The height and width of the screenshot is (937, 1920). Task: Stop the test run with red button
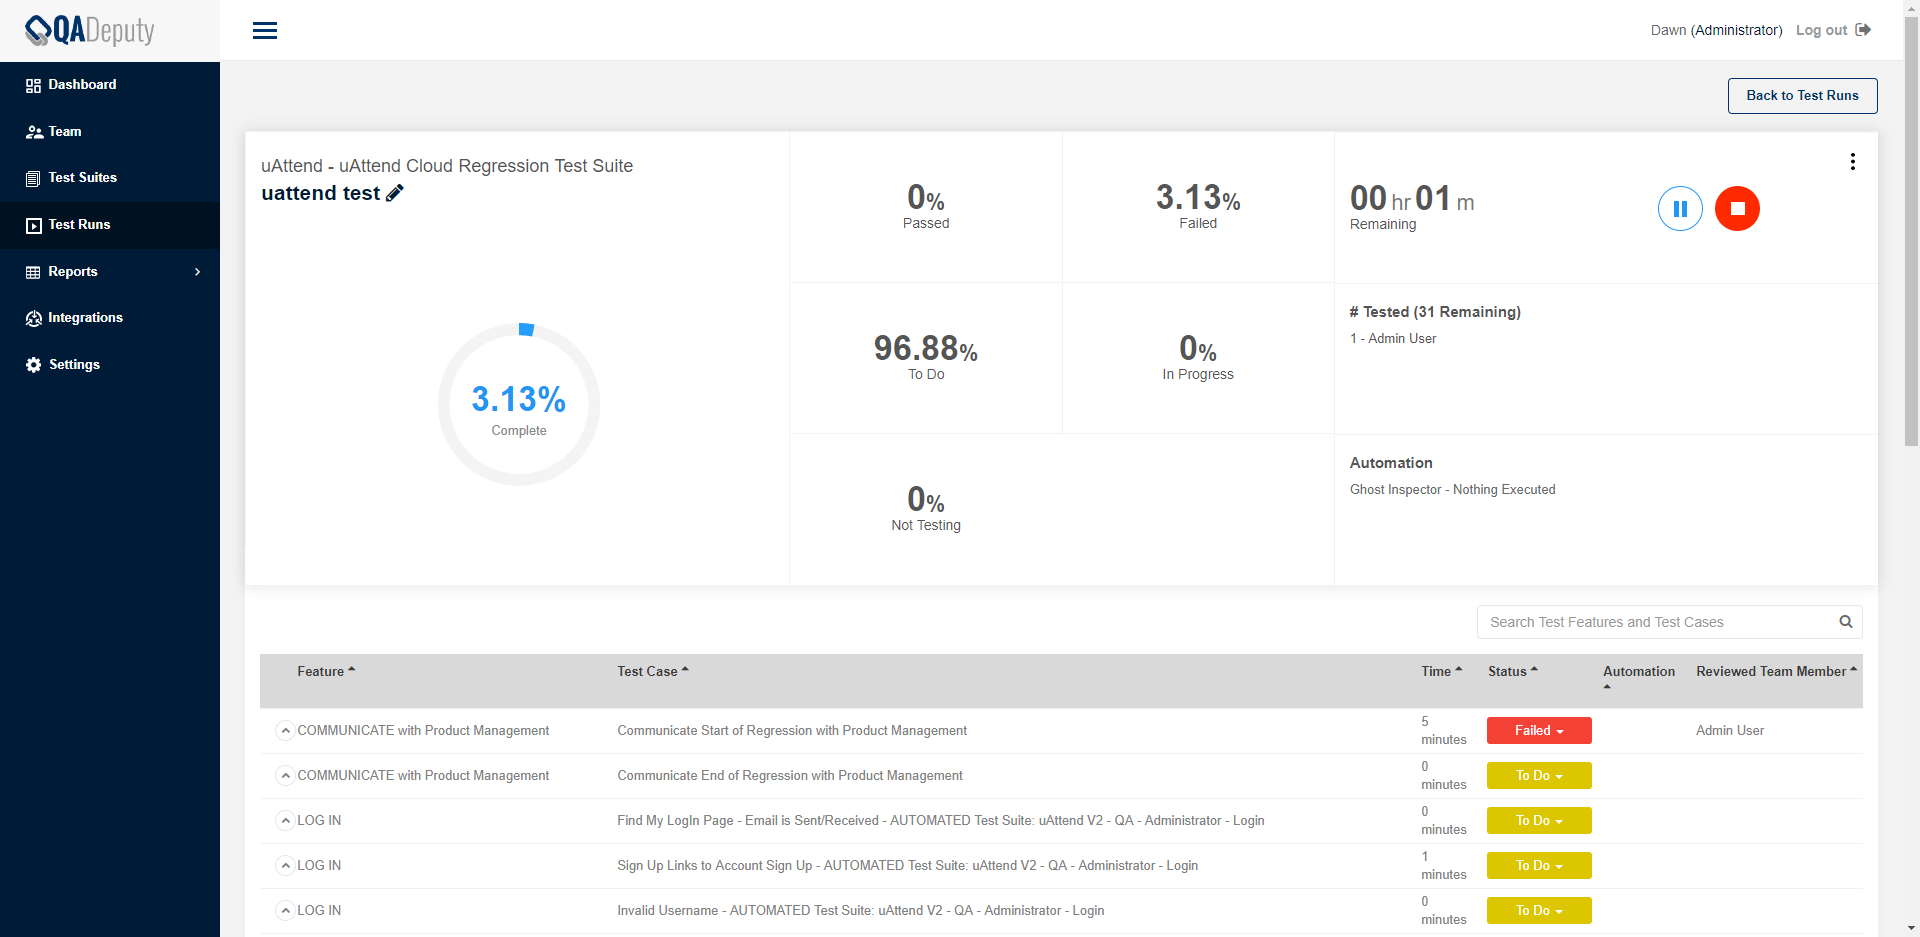pos(1737,209)
